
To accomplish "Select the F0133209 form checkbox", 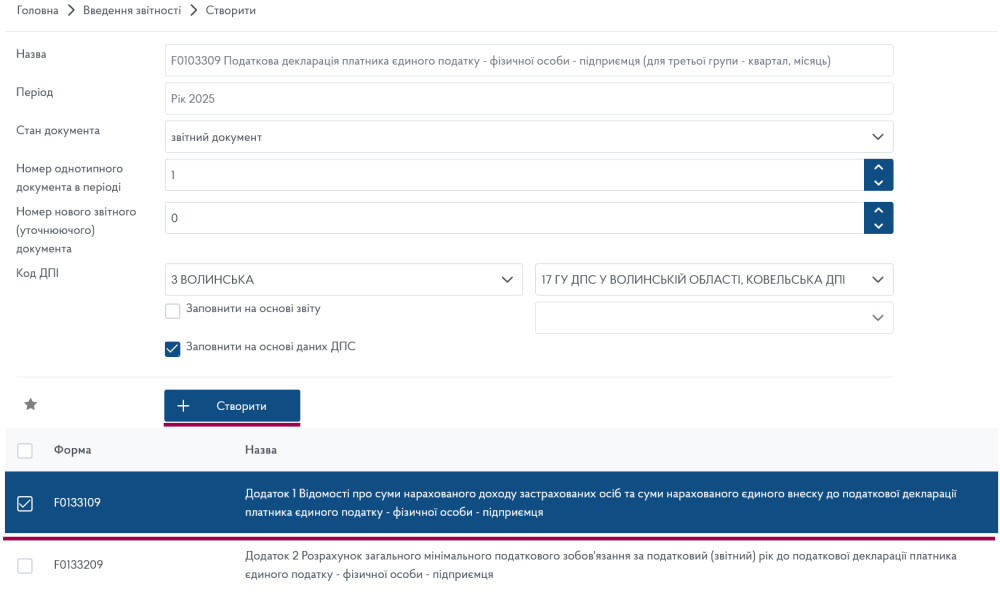I will (x=25, y=566).
